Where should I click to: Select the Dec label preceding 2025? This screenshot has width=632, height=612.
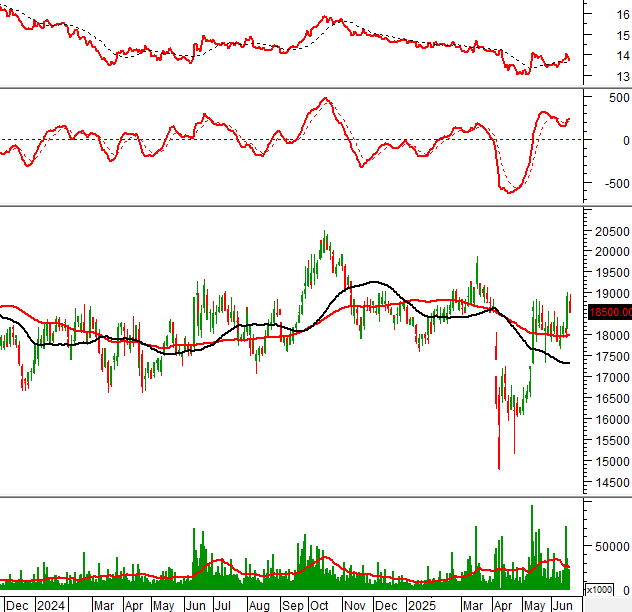click(x=386, y=606)
